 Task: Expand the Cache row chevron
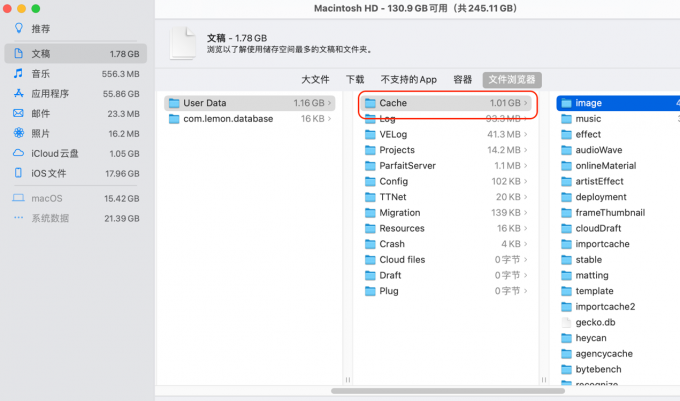[526, 103]
